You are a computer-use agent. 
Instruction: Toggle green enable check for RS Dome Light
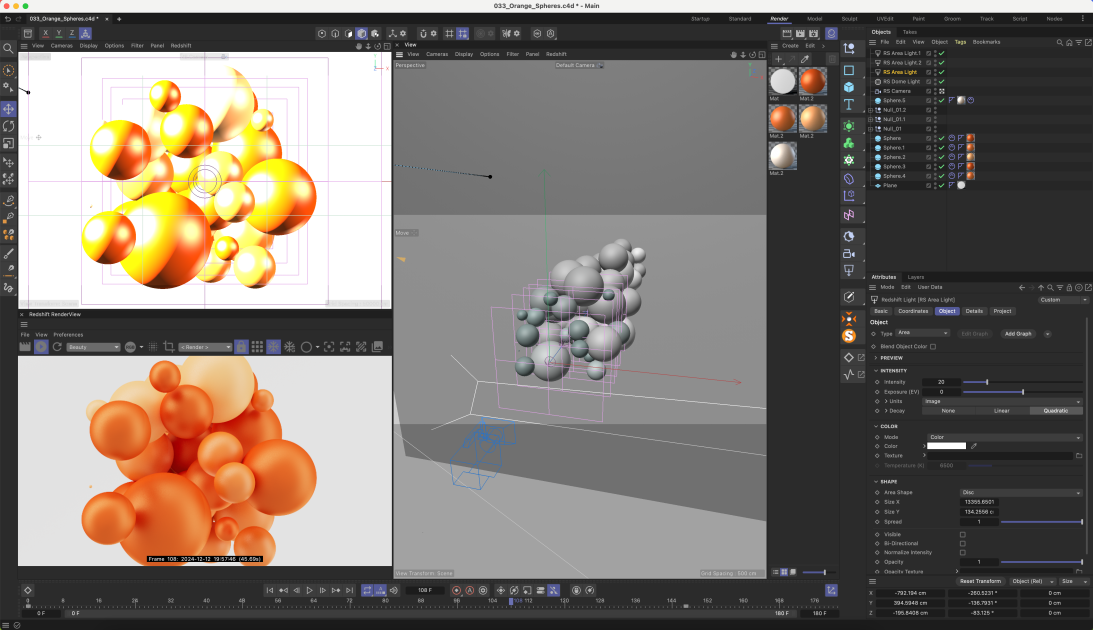coord(942,82)
